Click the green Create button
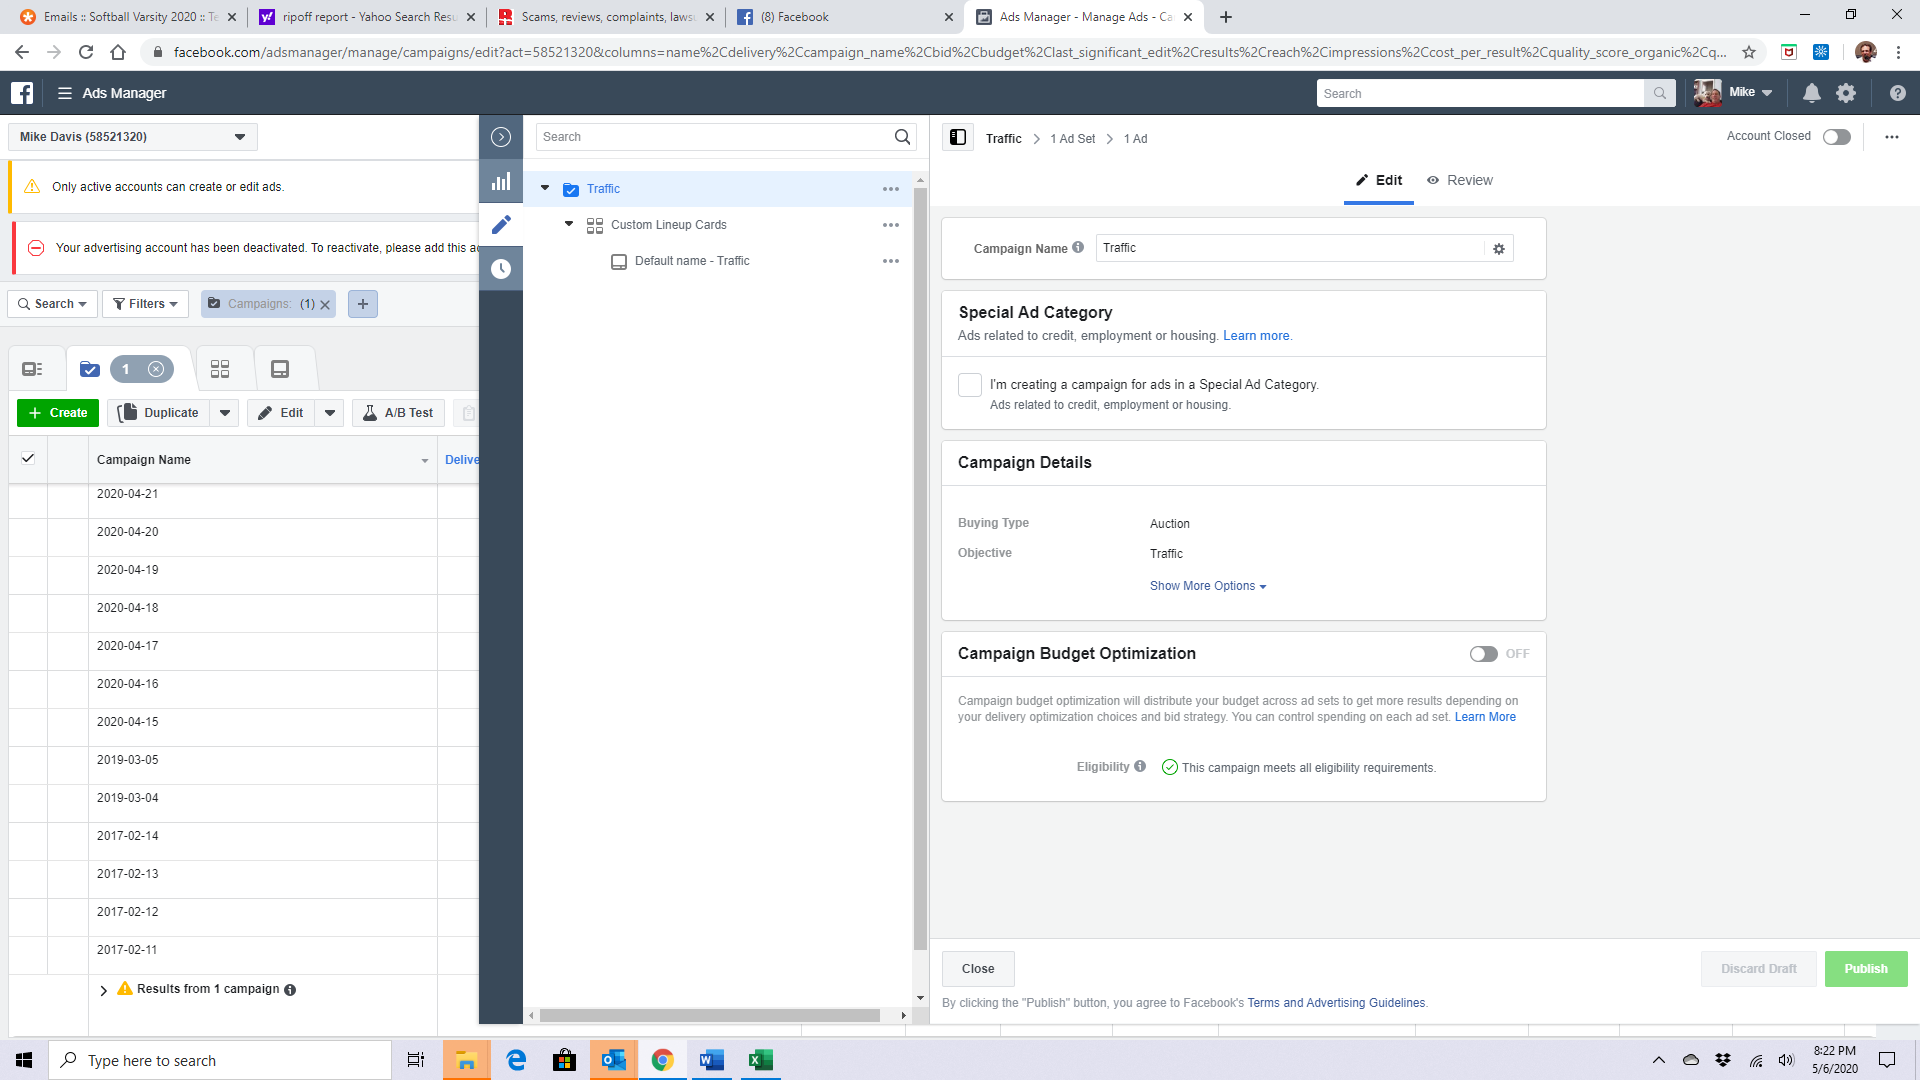This screenshot has width=1920, height=1080. click(58, 413)
